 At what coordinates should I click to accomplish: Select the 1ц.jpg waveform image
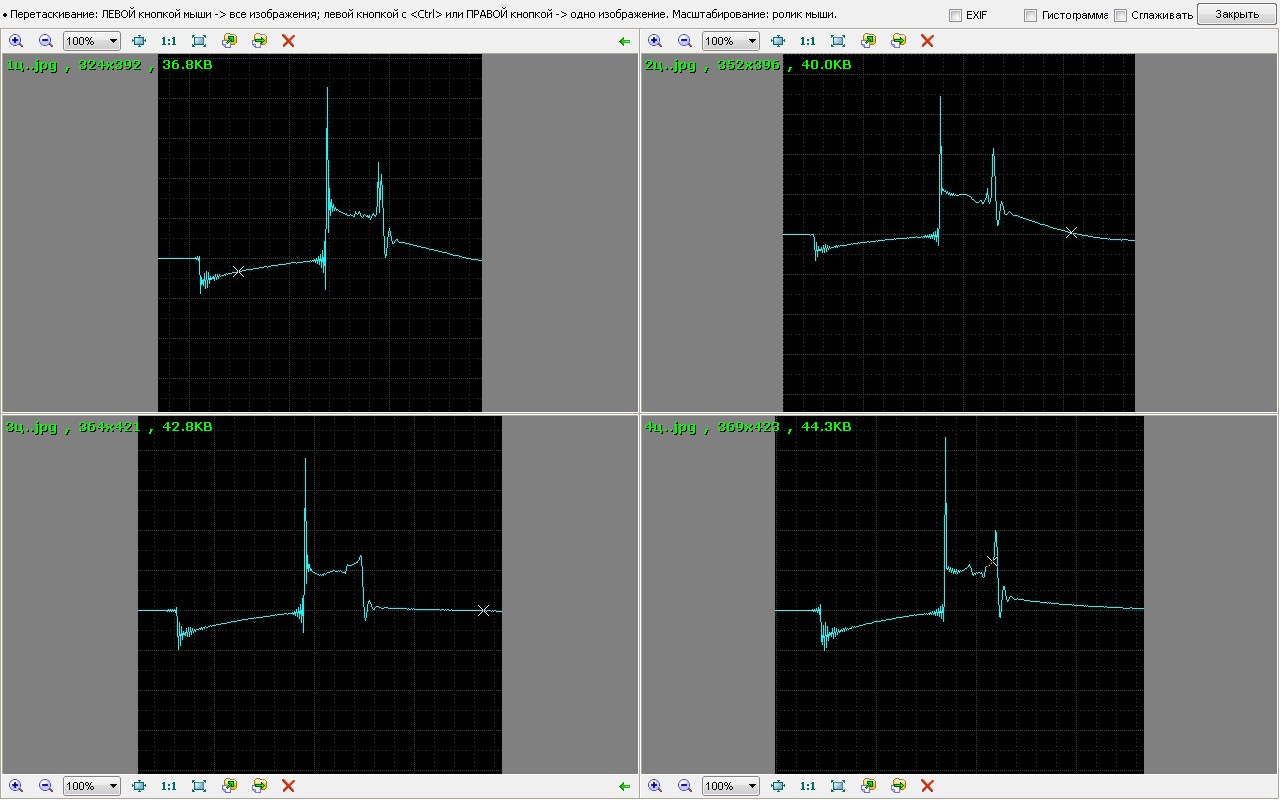320,233
